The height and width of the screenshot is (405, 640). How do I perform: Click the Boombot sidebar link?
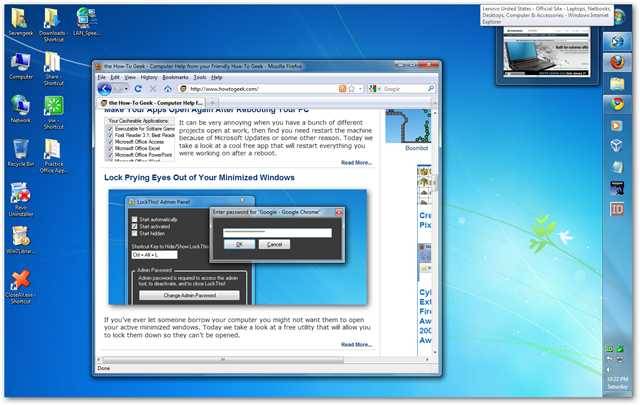click(x=416, y=148)
